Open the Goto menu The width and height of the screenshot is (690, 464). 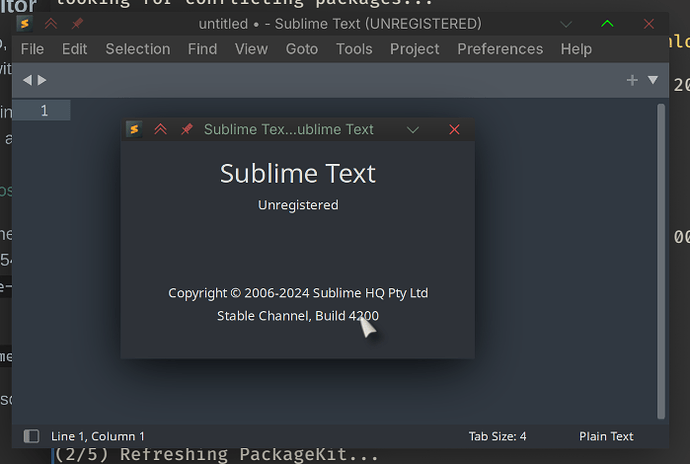pyautogui.click(x=301, y=49)
